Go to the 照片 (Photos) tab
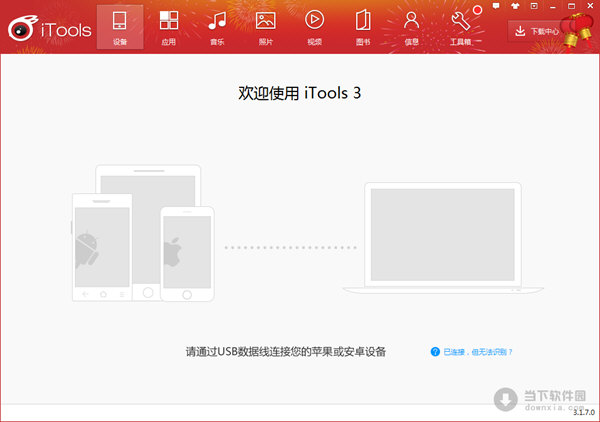The height and width of the screenshot is (422, 600). (266, 27)
